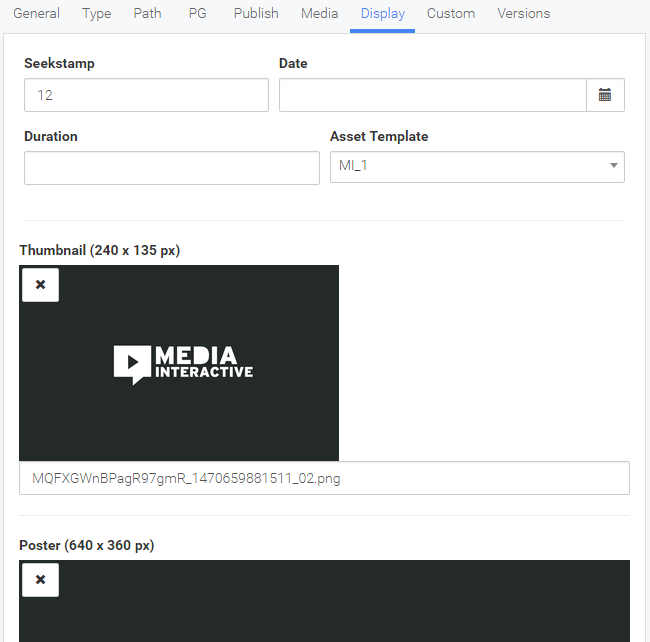This screenshot has height=642, width=650.
Task: Switch to the General tab
Action: pyautogui.click(x=36, y=14)
